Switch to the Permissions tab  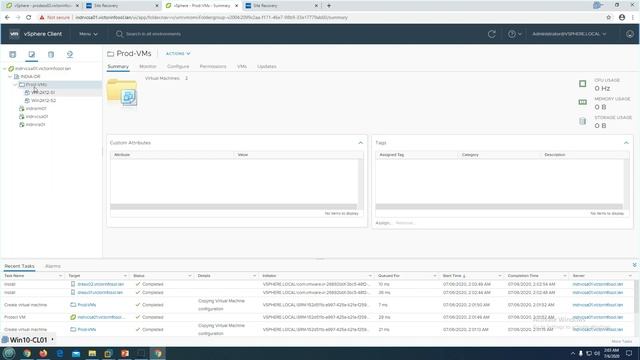[x=213, y=66]
